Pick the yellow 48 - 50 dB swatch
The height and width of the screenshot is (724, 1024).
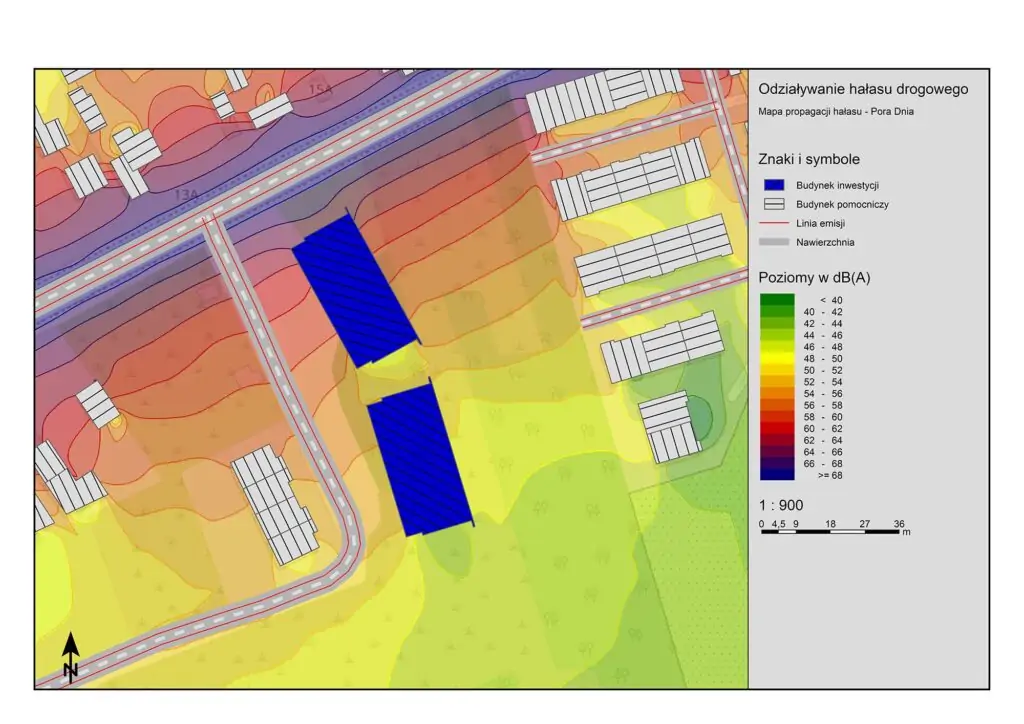(777, 358)
